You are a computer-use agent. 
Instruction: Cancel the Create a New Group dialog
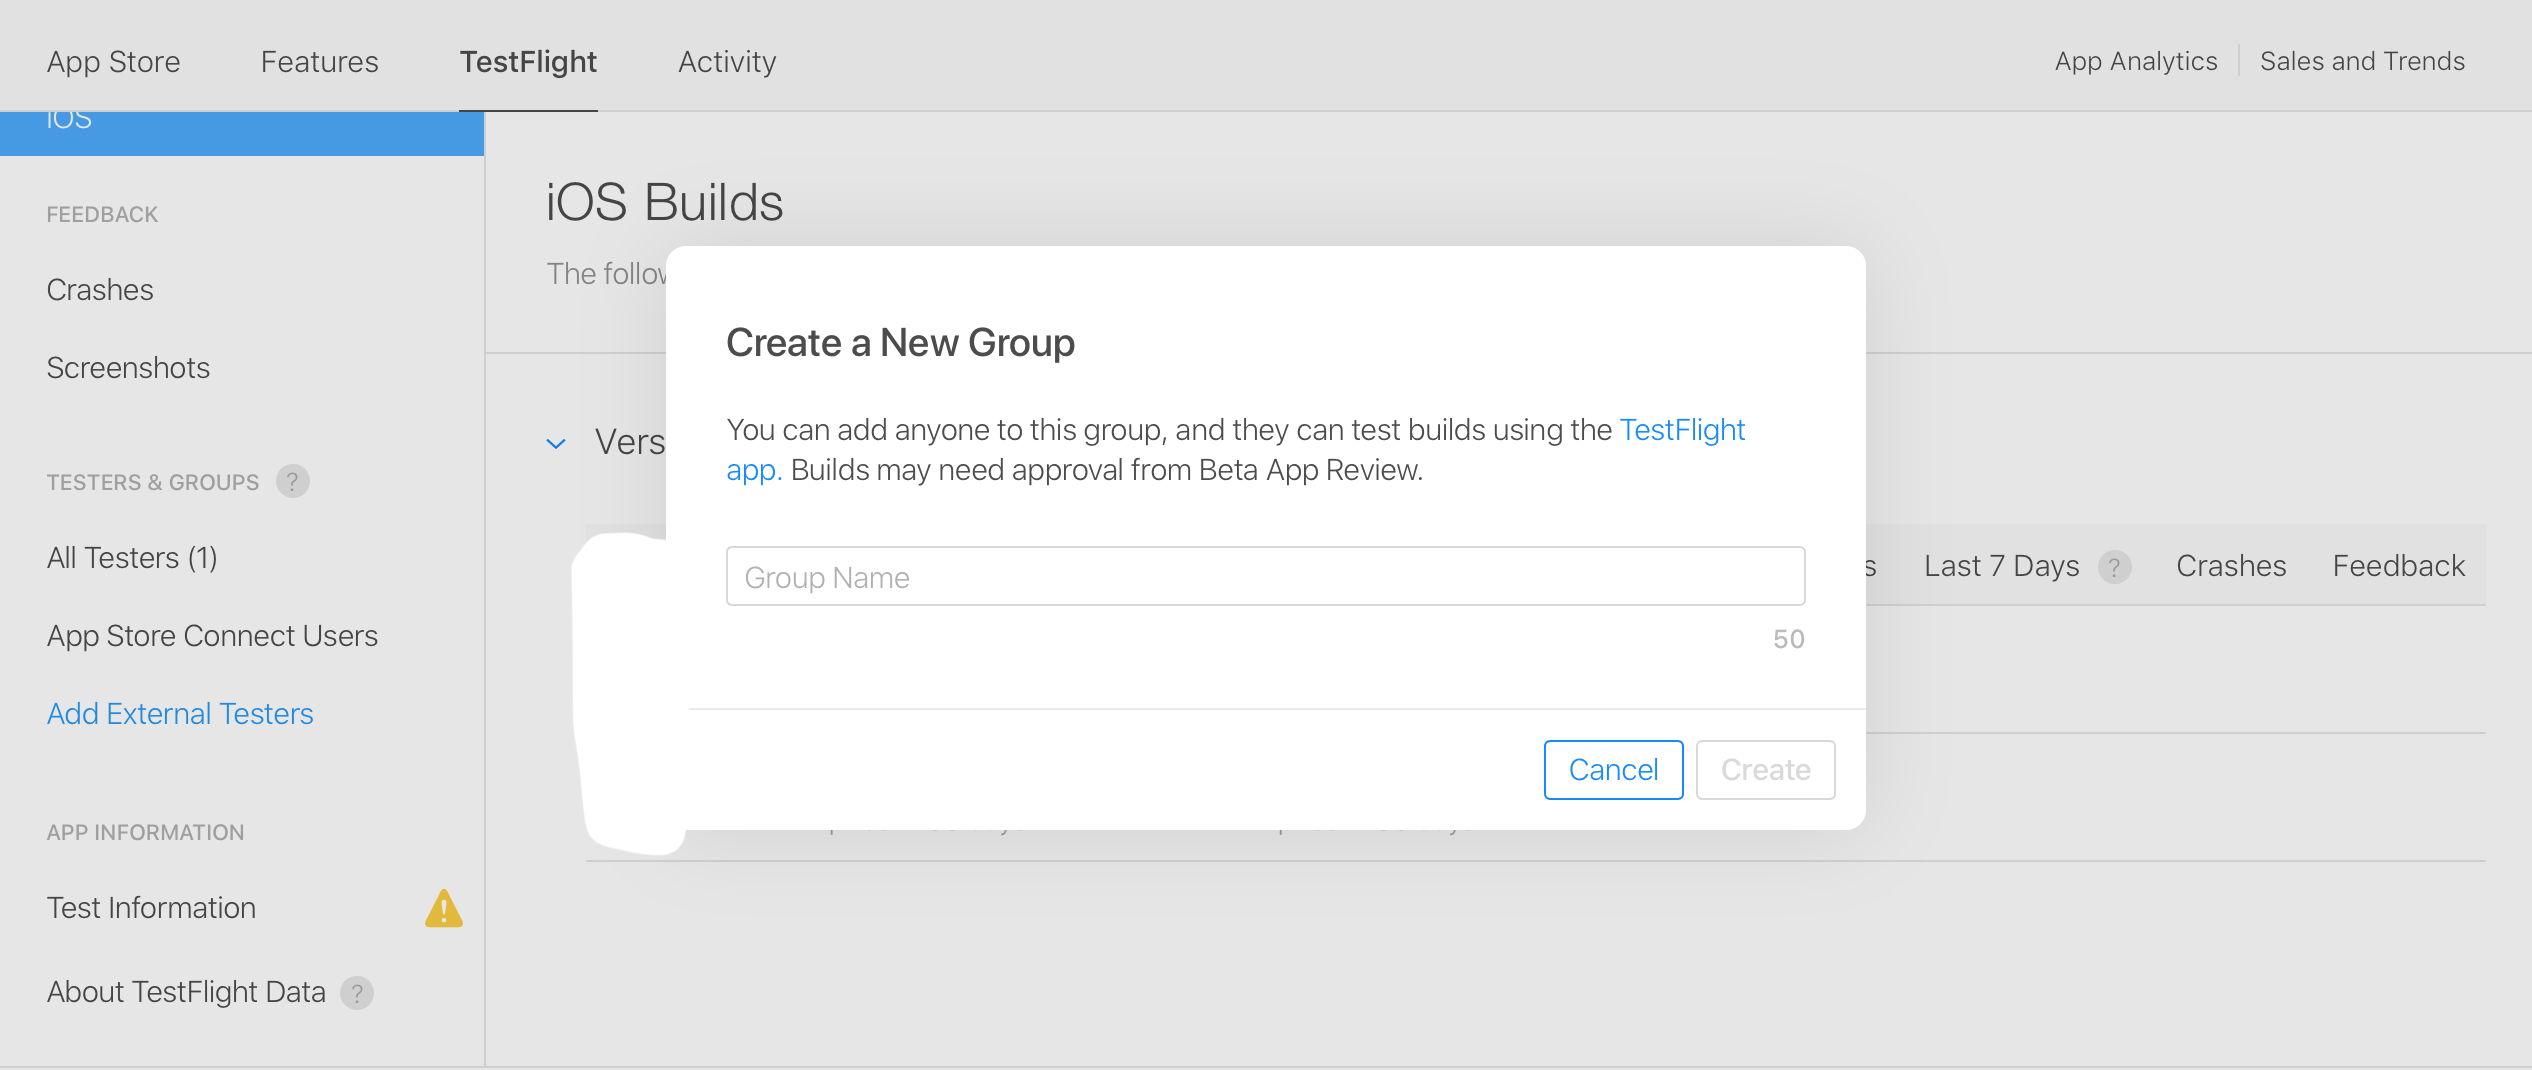pos(1613,770)
